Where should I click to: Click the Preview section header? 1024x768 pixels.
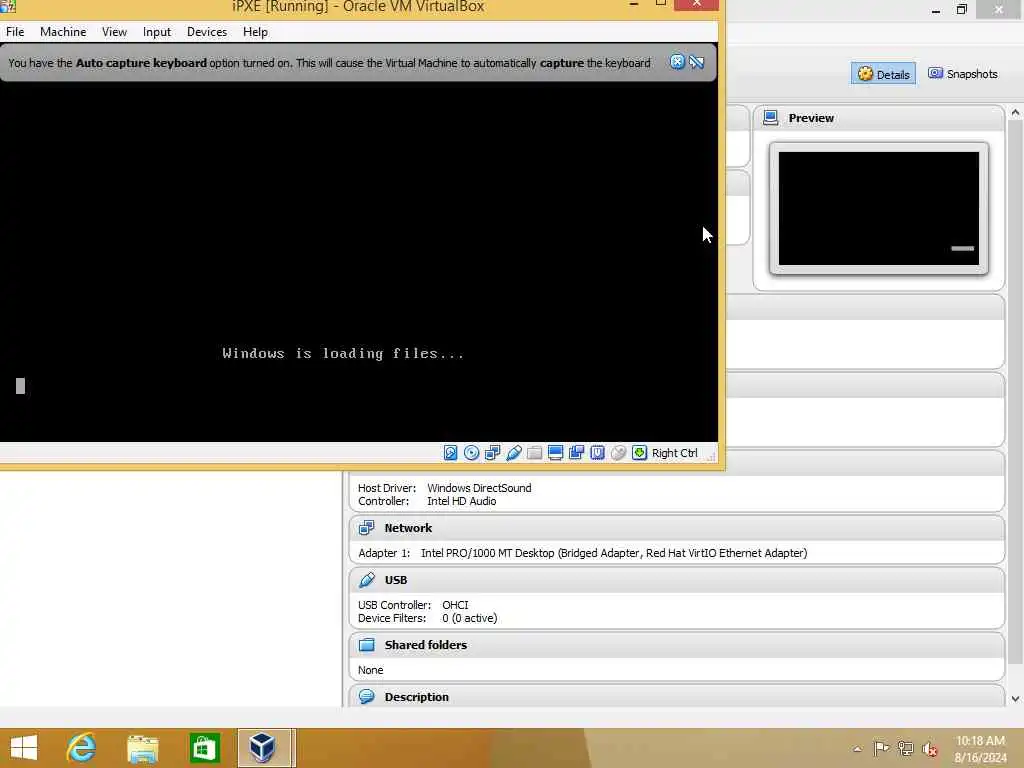pyautogui.click(x=878, y=118)
